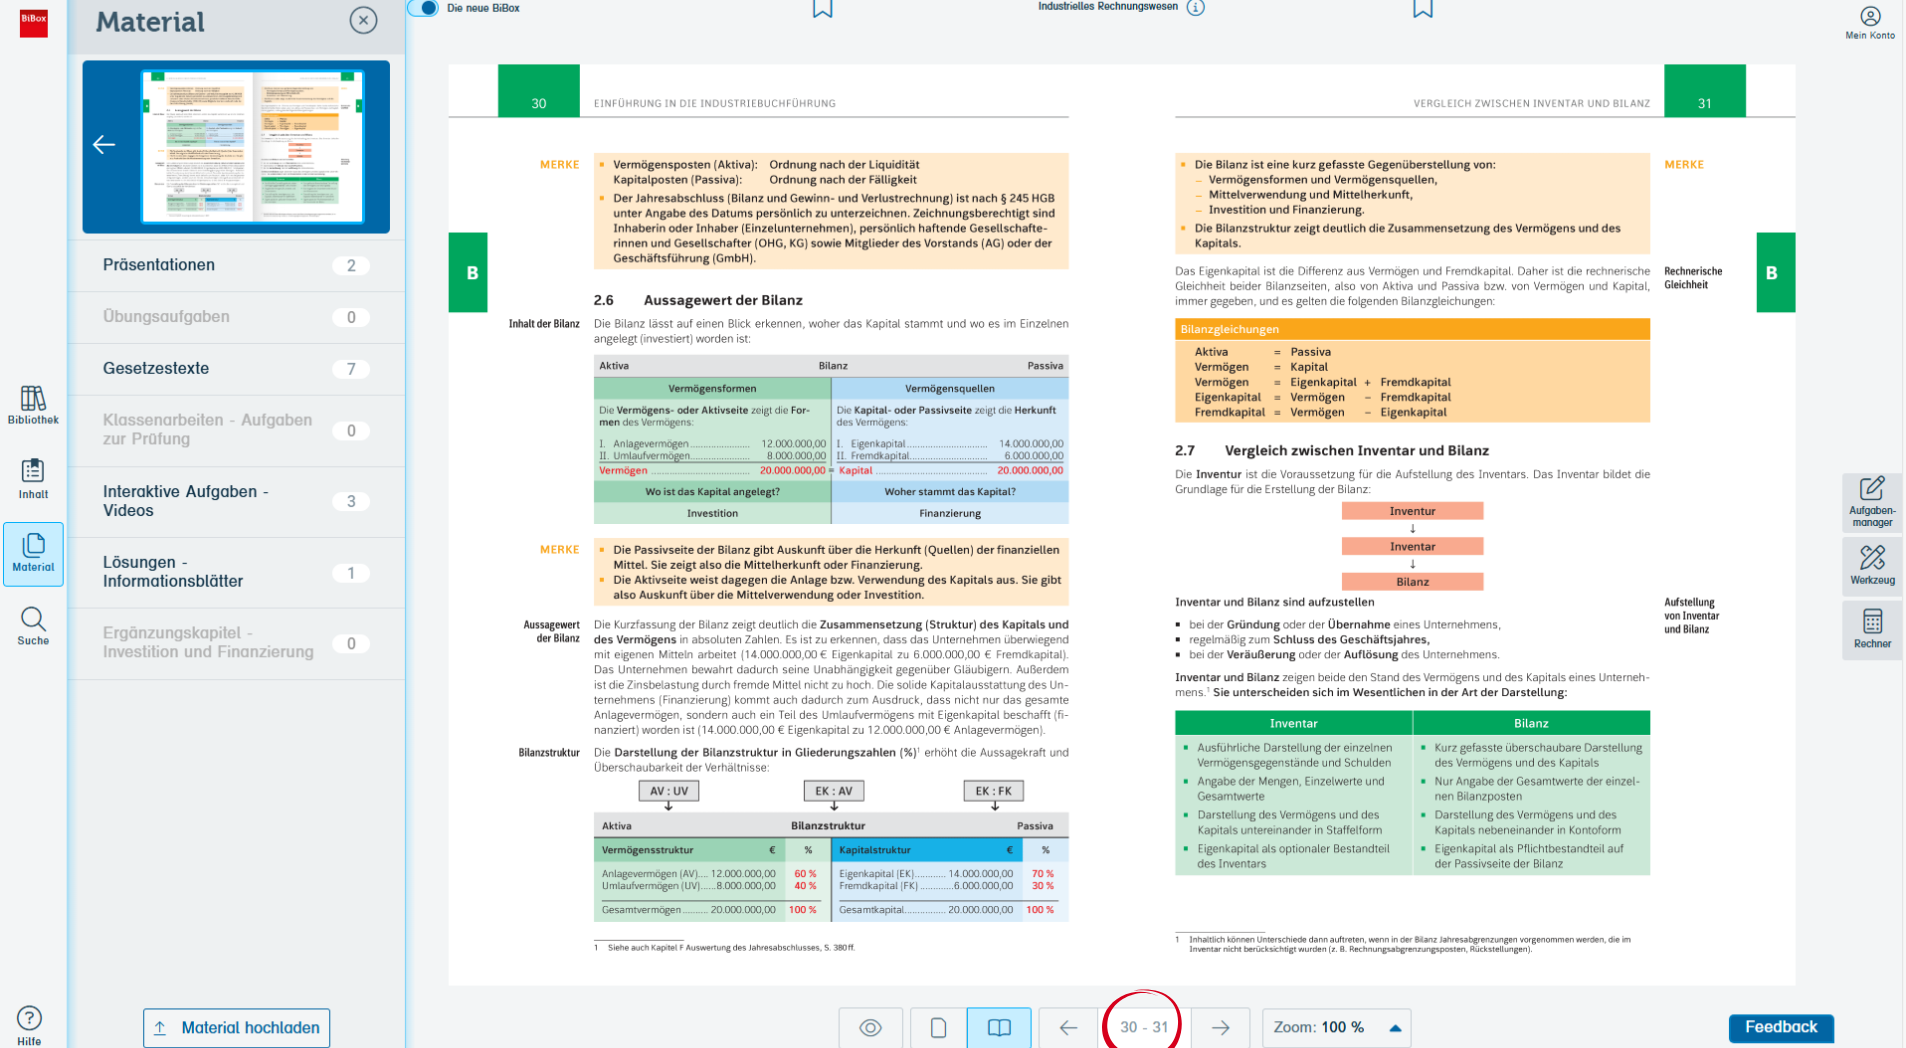Open the Rechner calculator
Screen dimensions: 1906x1048
1871,629
